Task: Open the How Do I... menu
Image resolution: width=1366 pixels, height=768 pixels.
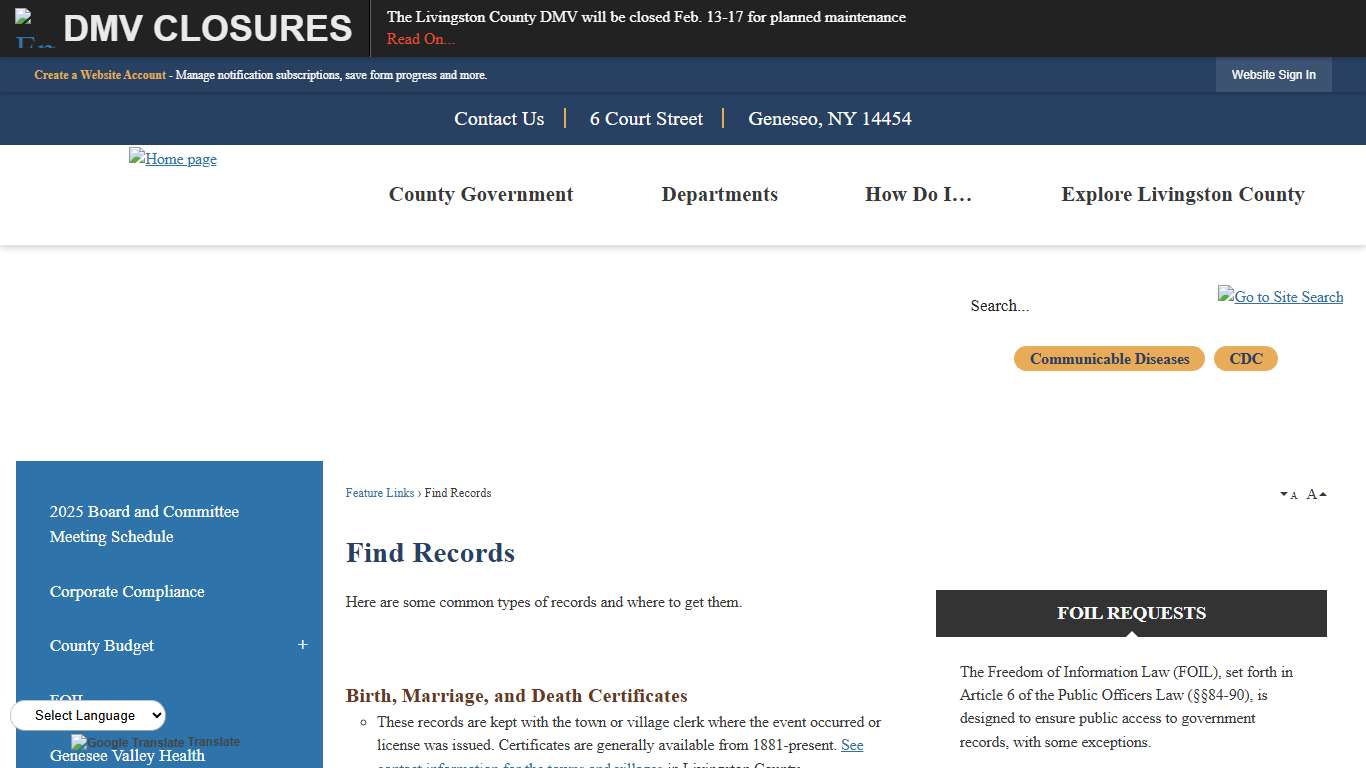Action: [918, 194]
